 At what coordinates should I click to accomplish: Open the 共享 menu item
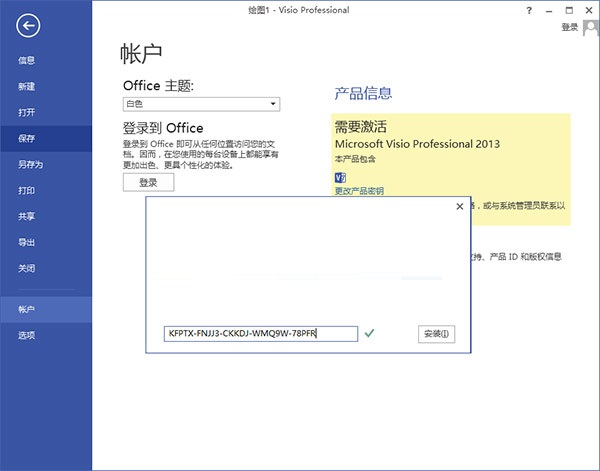(x=46, y=217)
